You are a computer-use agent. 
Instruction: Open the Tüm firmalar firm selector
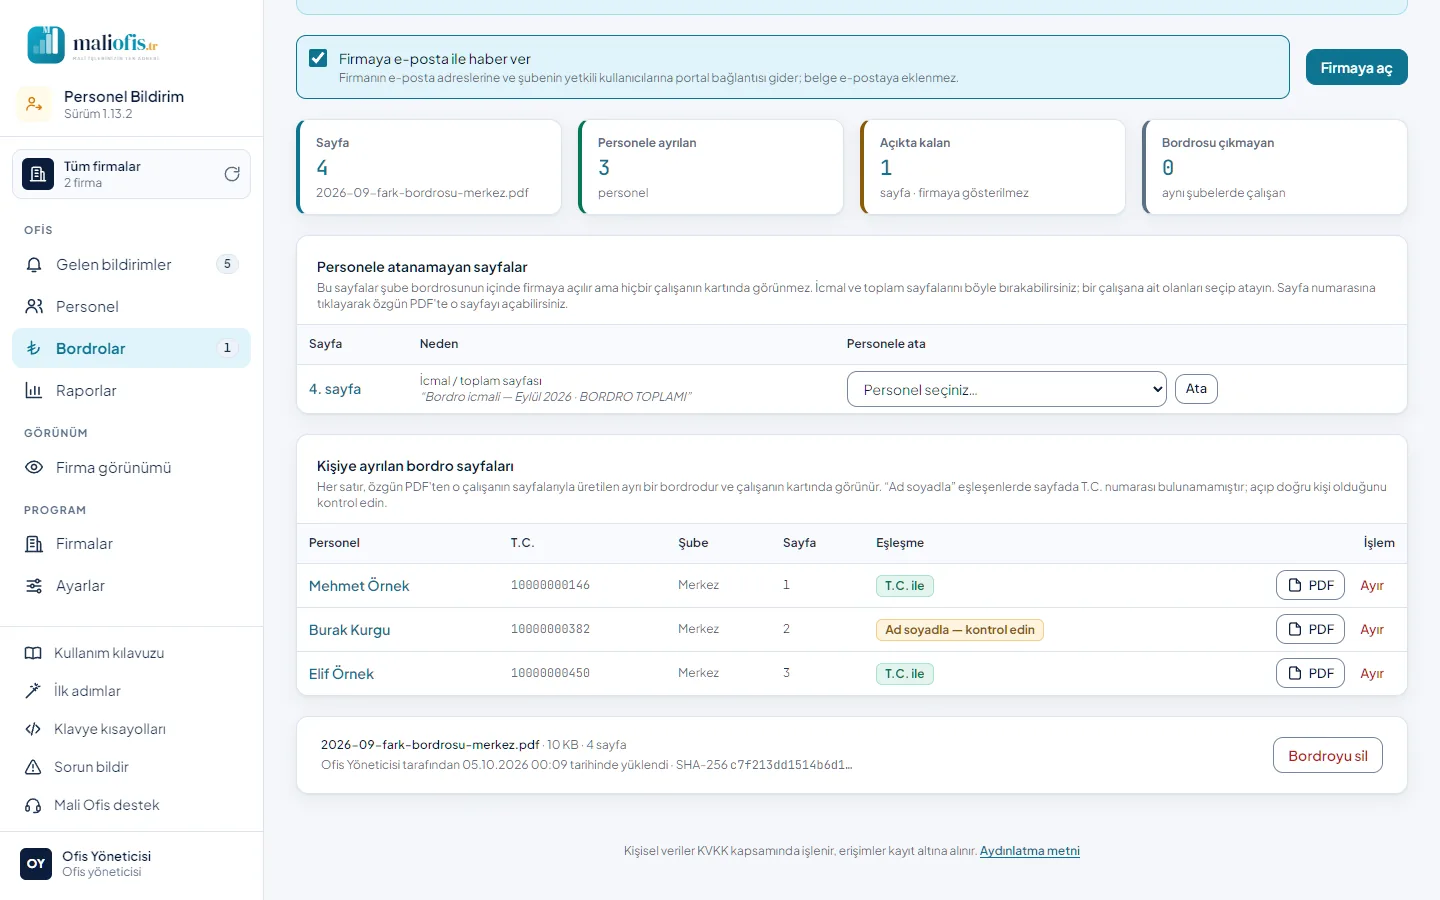(131, 174)
